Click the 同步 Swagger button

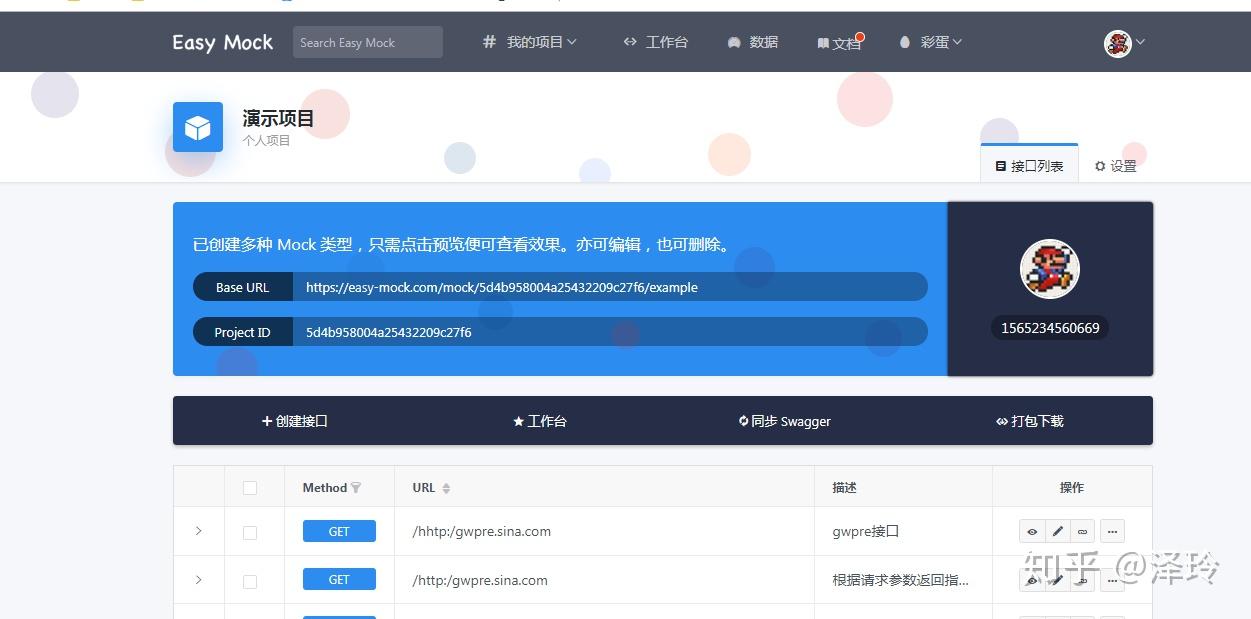(x=785, y=421)
